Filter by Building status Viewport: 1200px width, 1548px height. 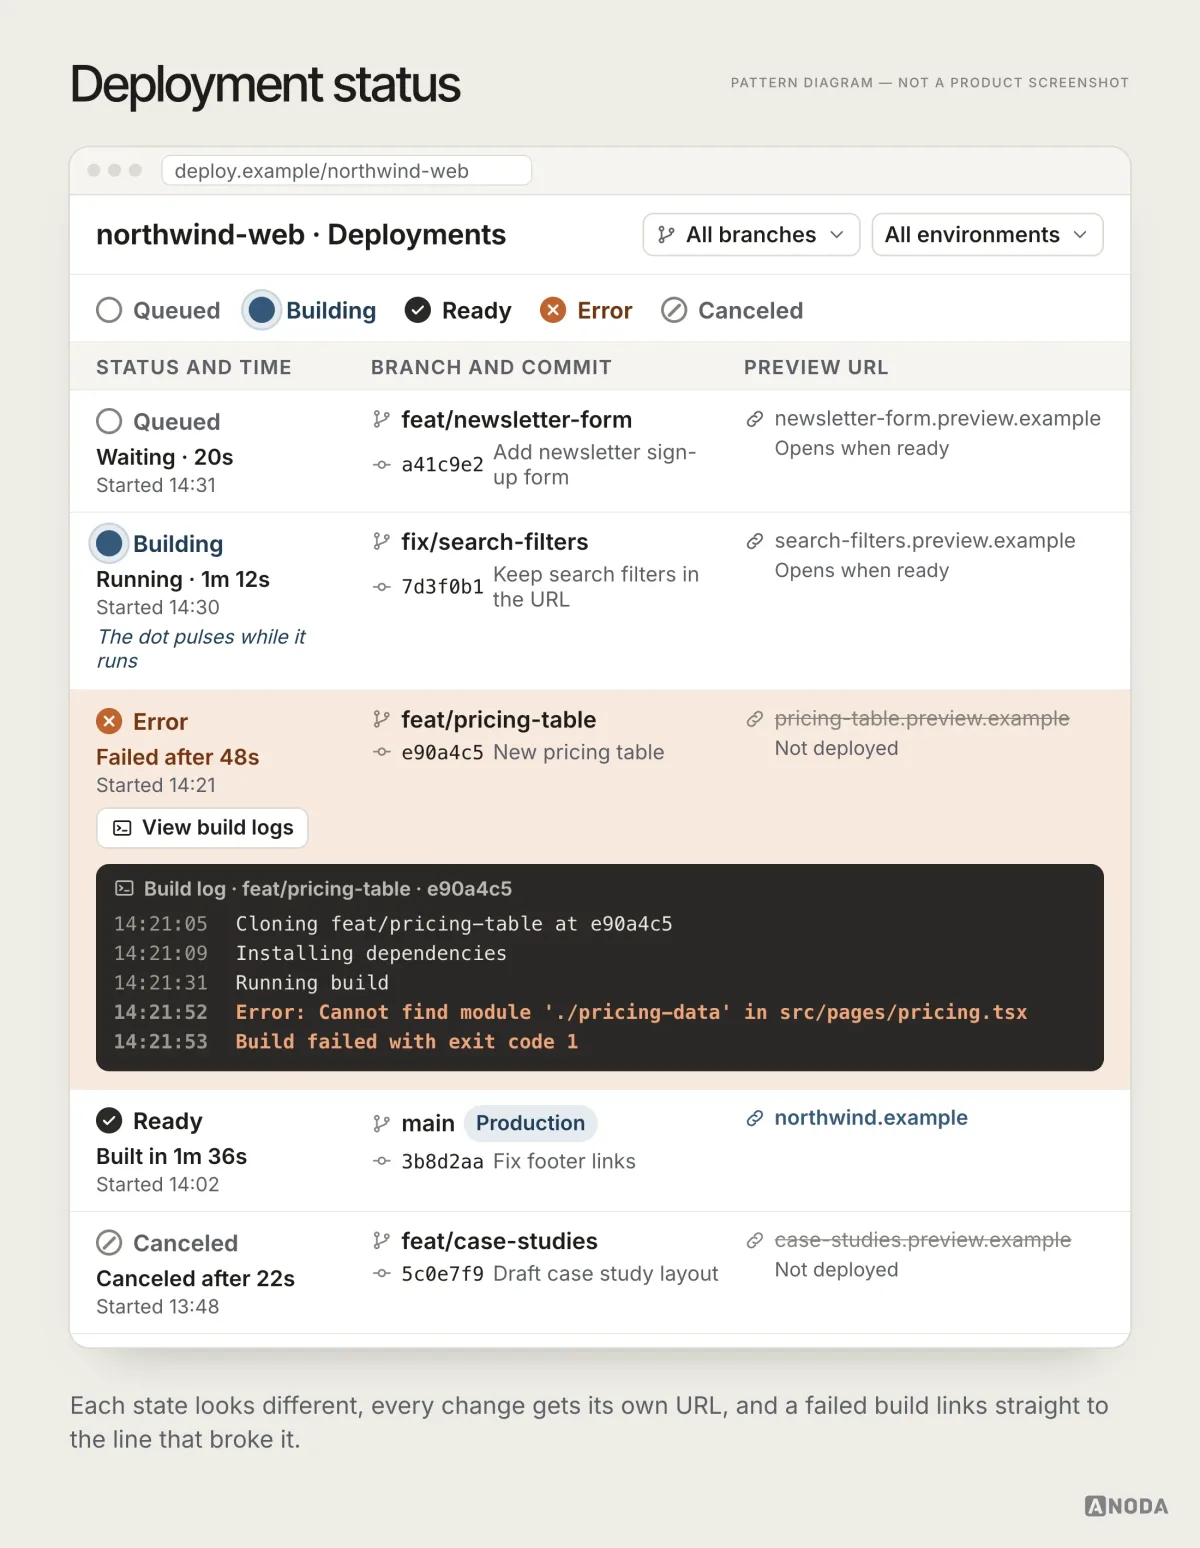311,311
